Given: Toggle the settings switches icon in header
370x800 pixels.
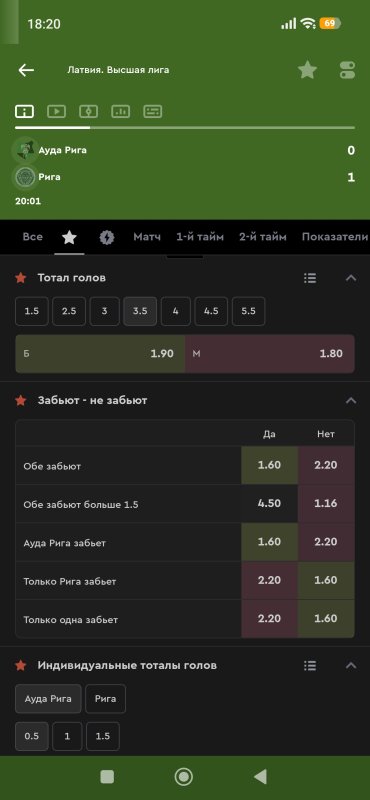Looking at the screenshot, I should tap(348, 70).
